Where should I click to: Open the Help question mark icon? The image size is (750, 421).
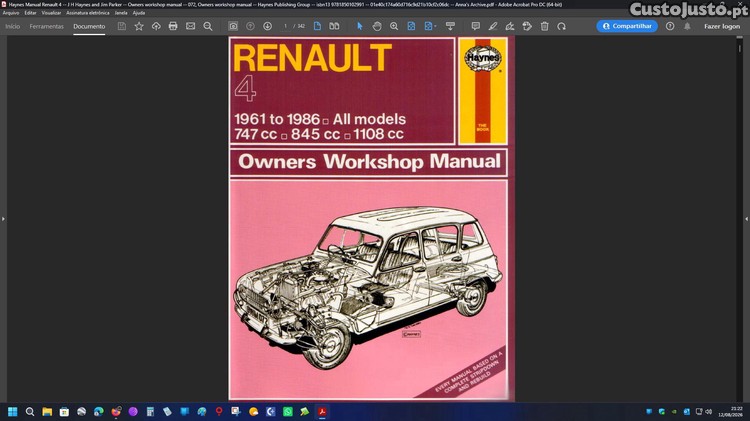(670, 26)
